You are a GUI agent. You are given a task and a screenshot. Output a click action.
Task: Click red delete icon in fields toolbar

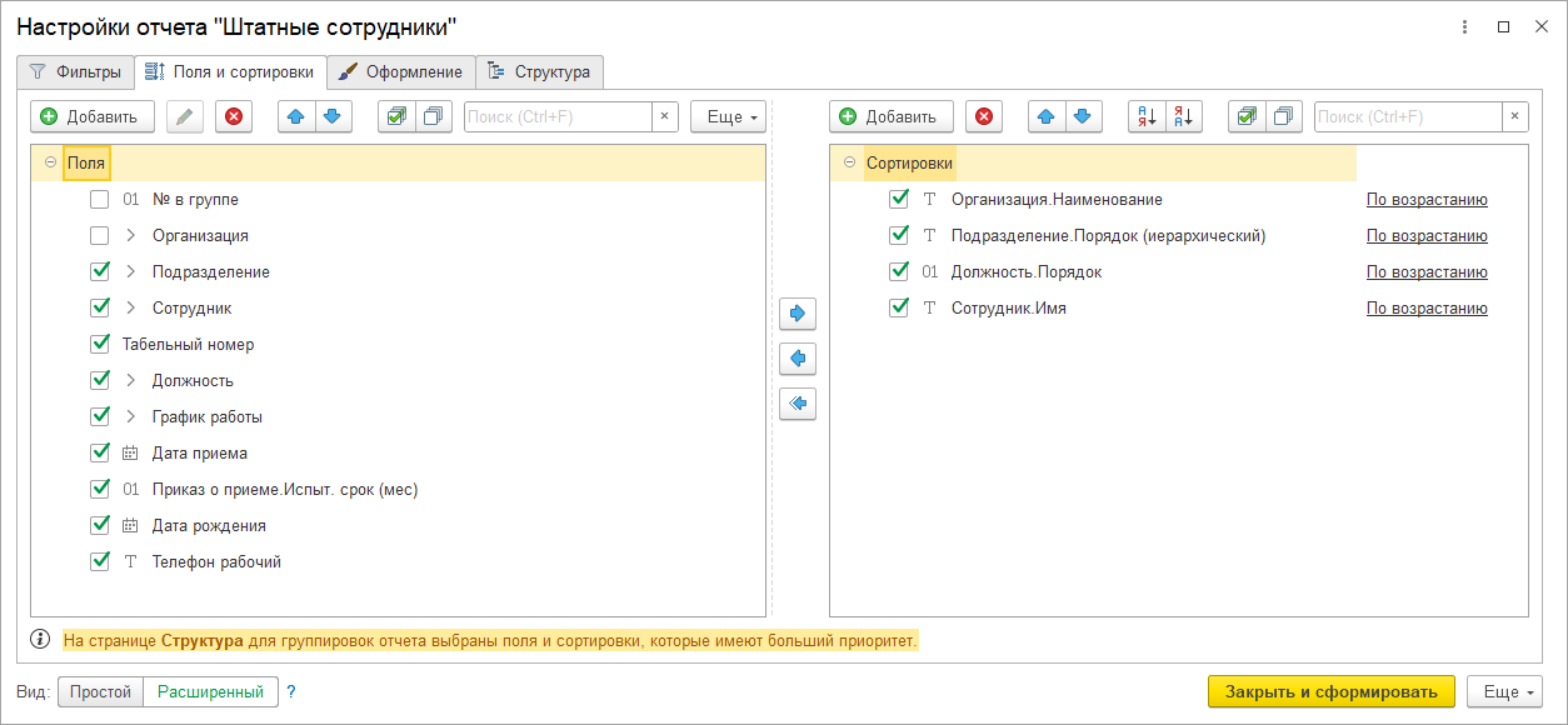point(234,117)
